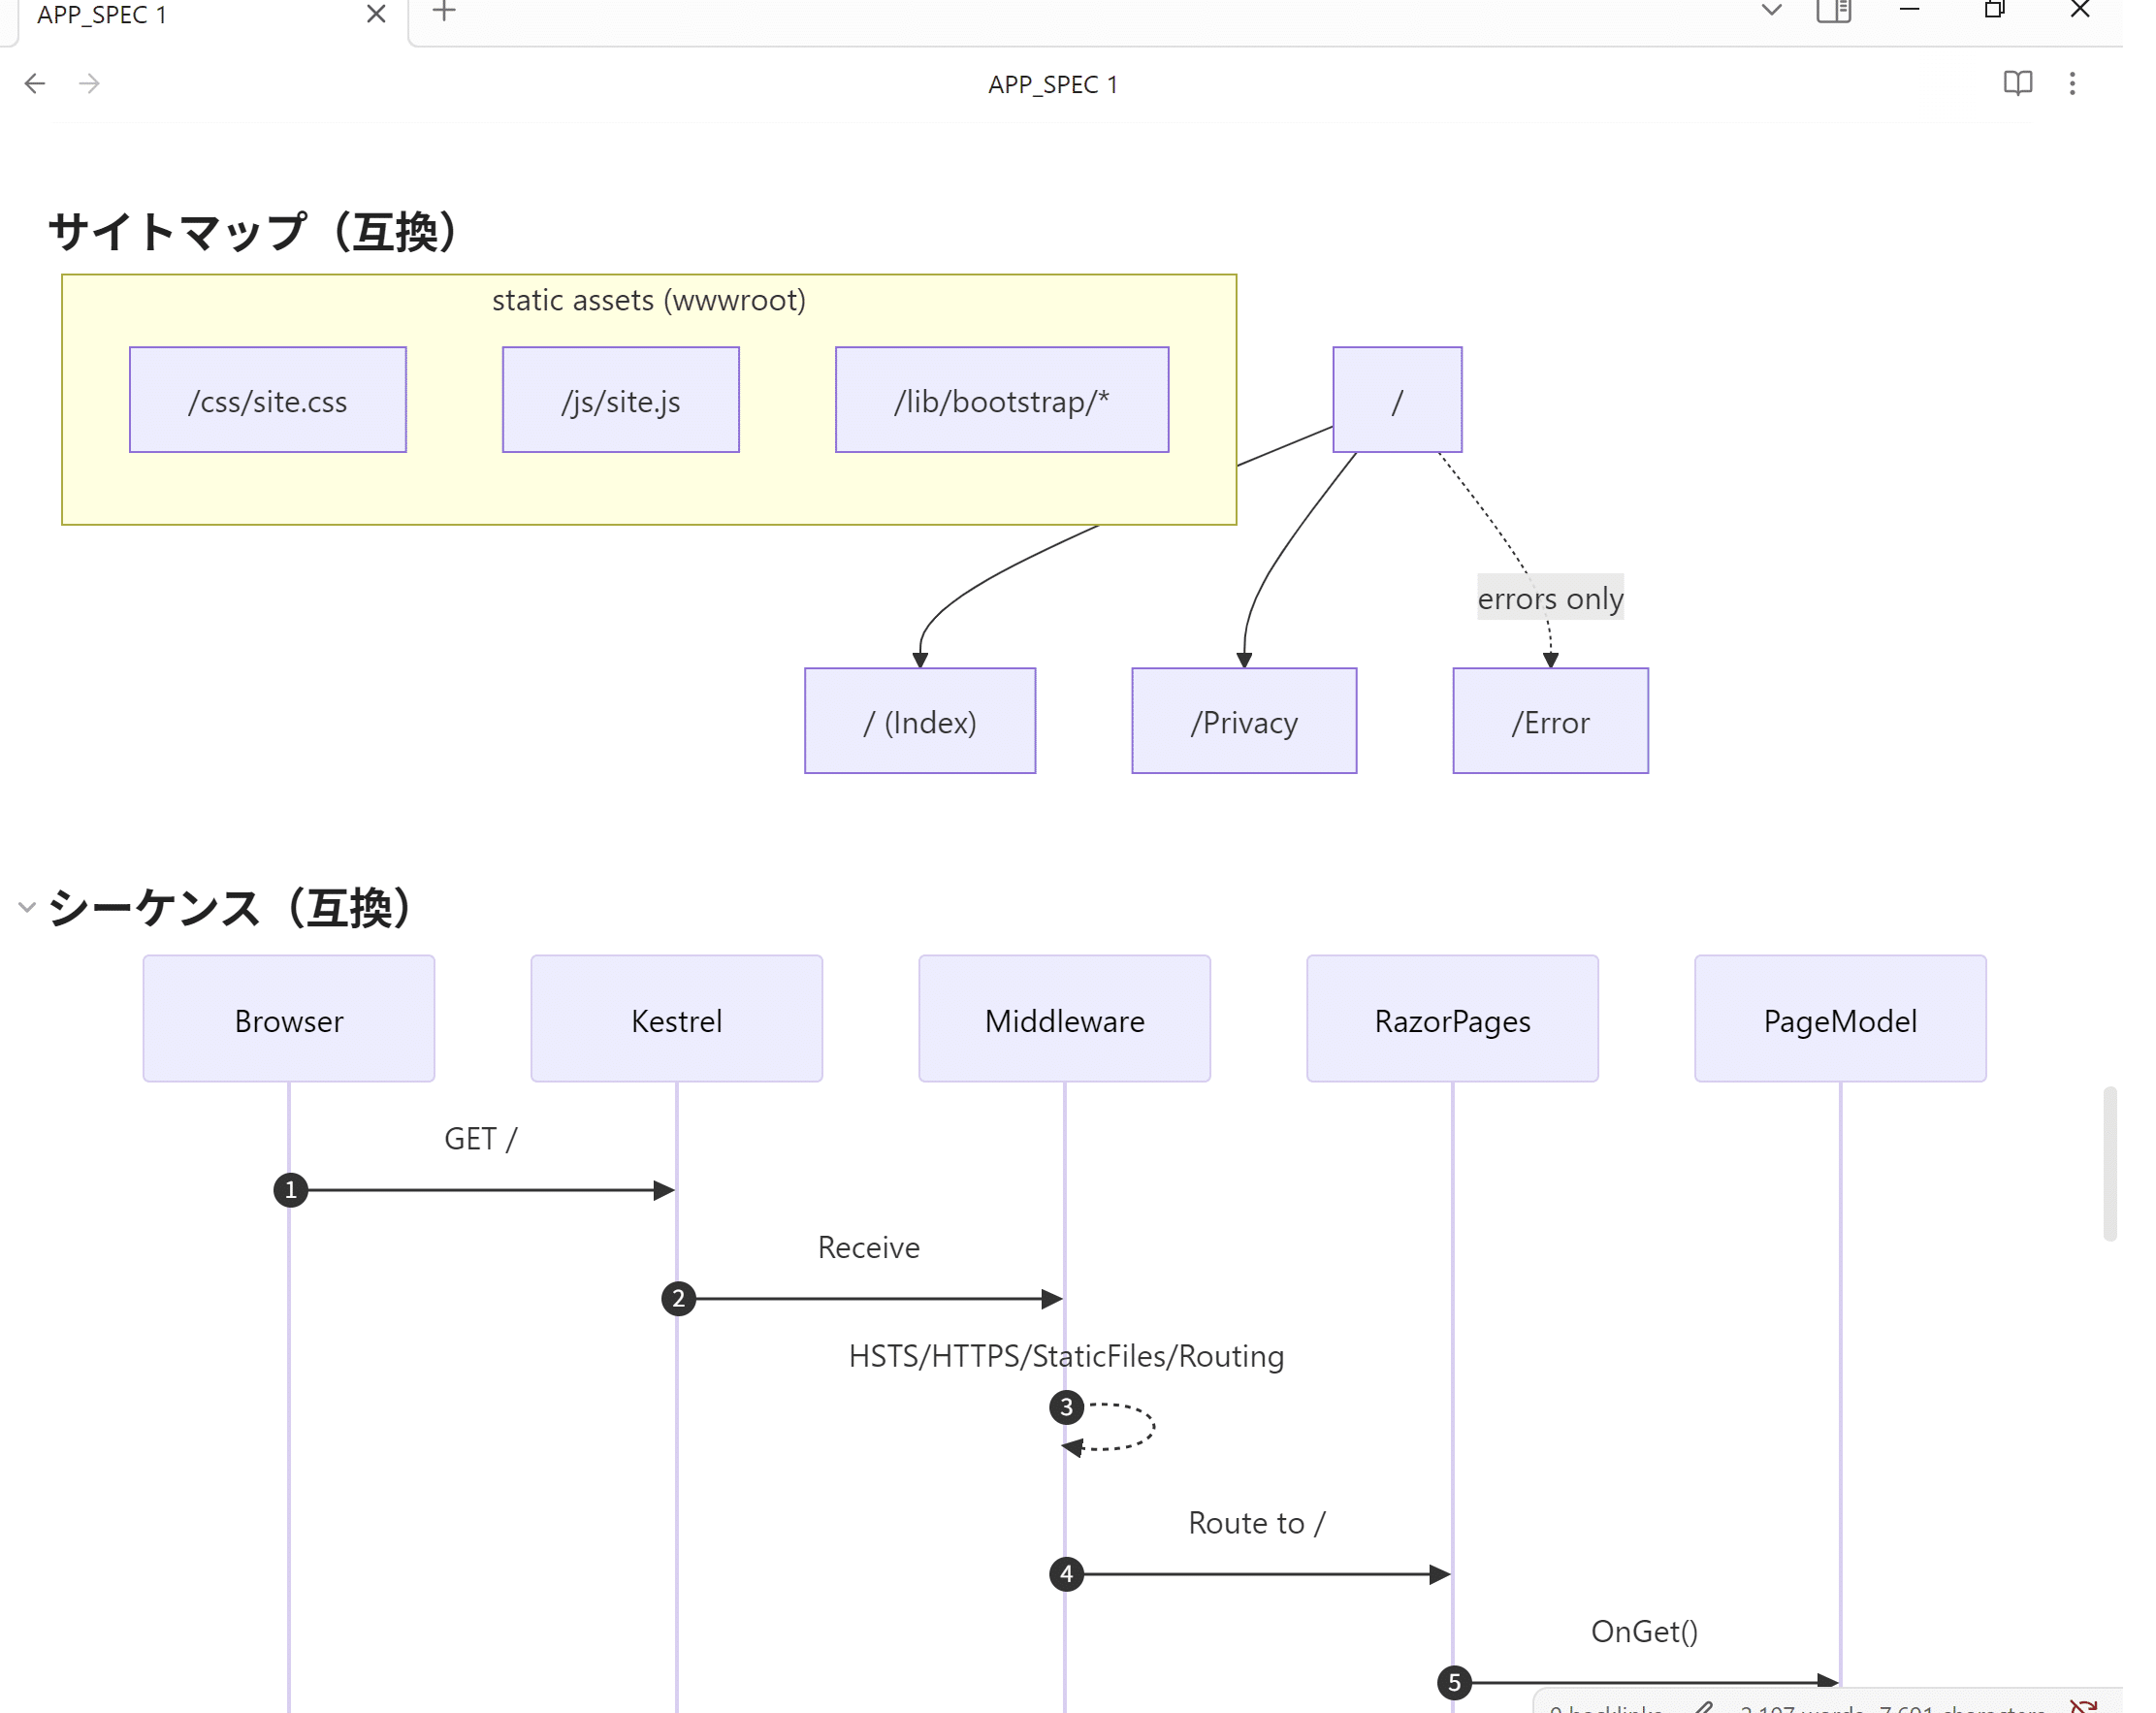Image resolution: width=2156 pixels, height=1713 pixels.
Task: Click the backlinks count in status bar
Action: tap(1605, 1708)
